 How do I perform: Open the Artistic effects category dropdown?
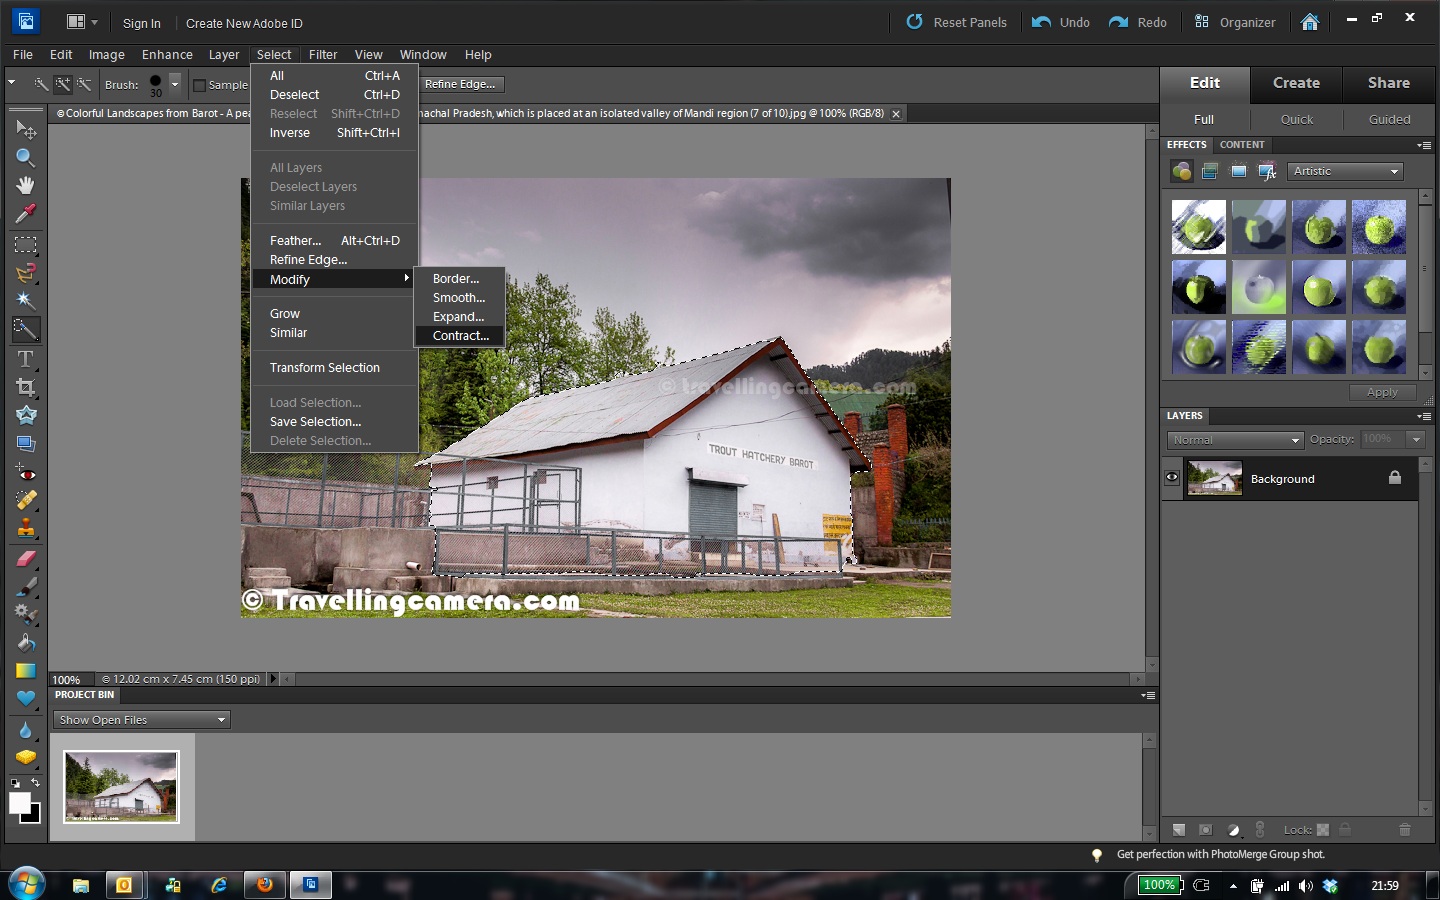coord(1345,171)
